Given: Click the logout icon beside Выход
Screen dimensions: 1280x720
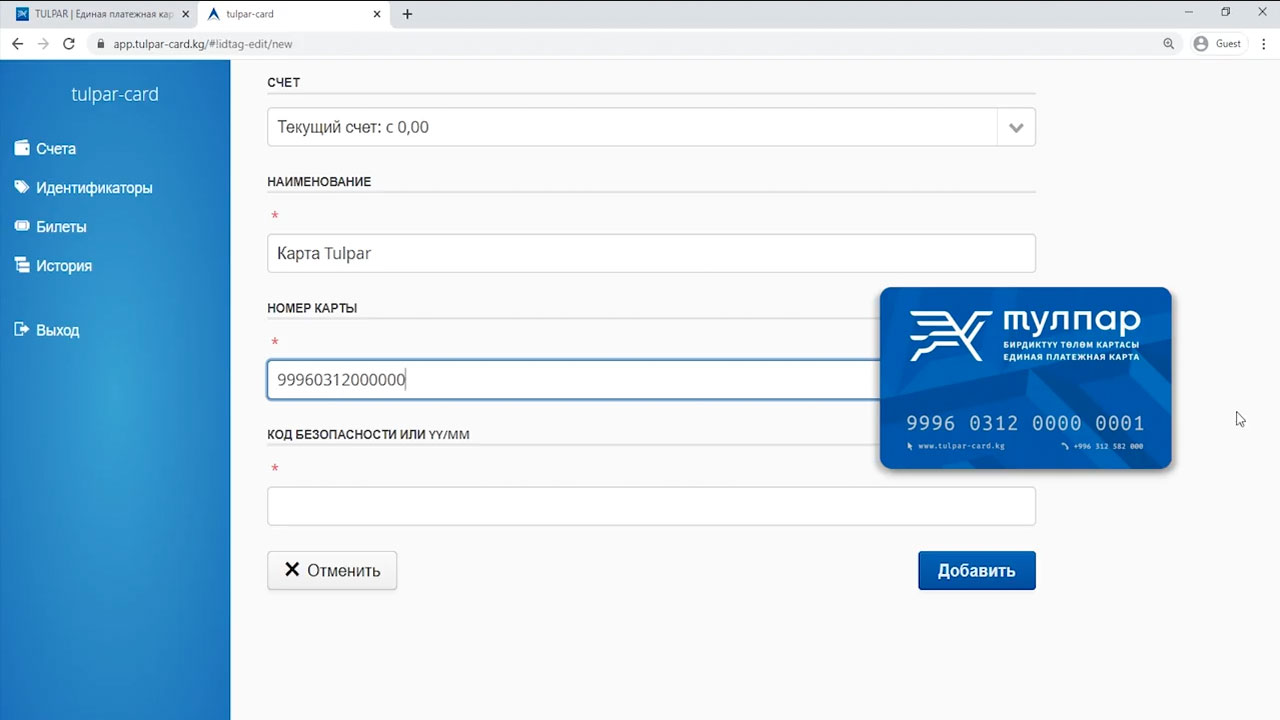Looking at the screenshot, I should click(21, 329).
